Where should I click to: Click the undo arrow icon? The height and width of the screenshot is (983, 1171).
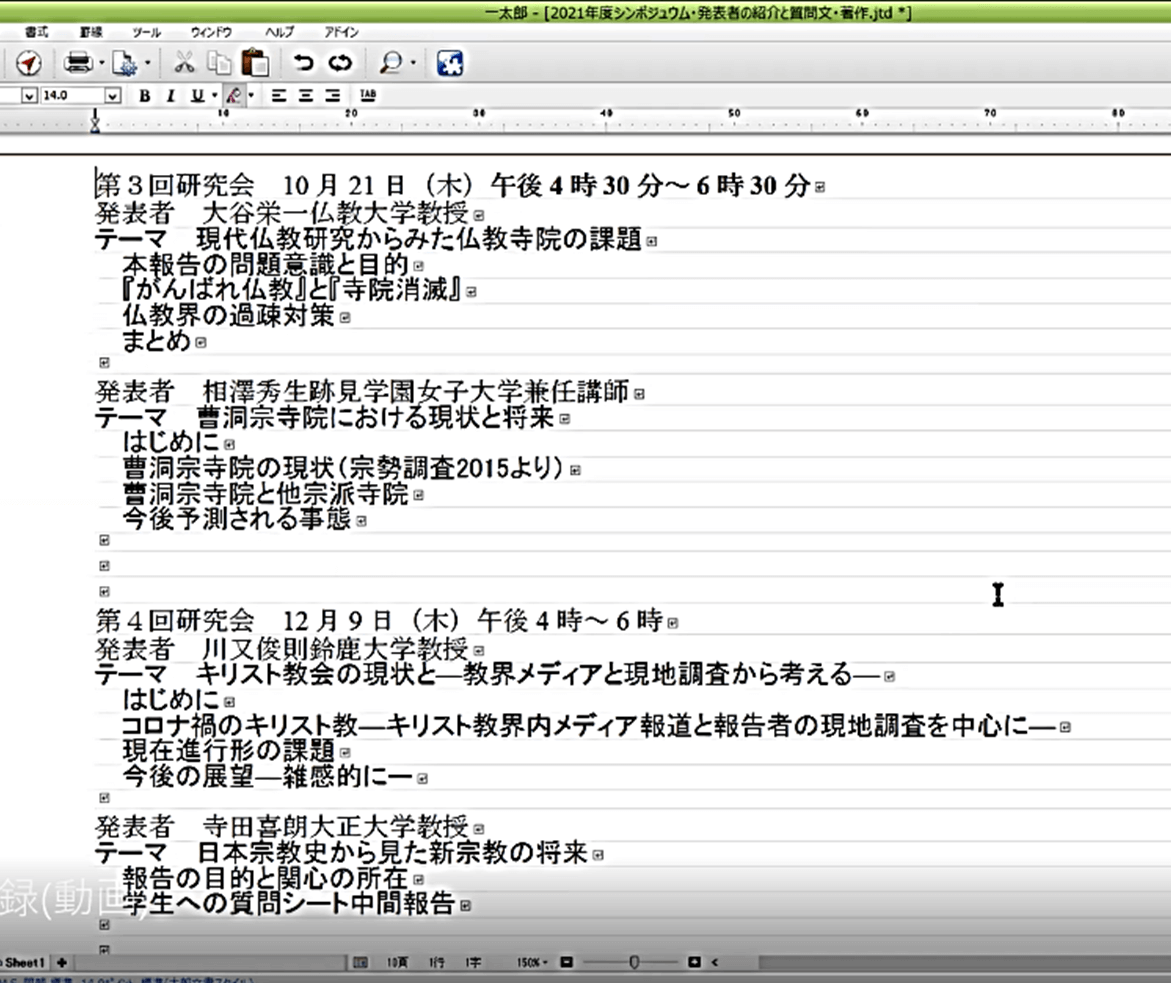(x=303, y=64)
